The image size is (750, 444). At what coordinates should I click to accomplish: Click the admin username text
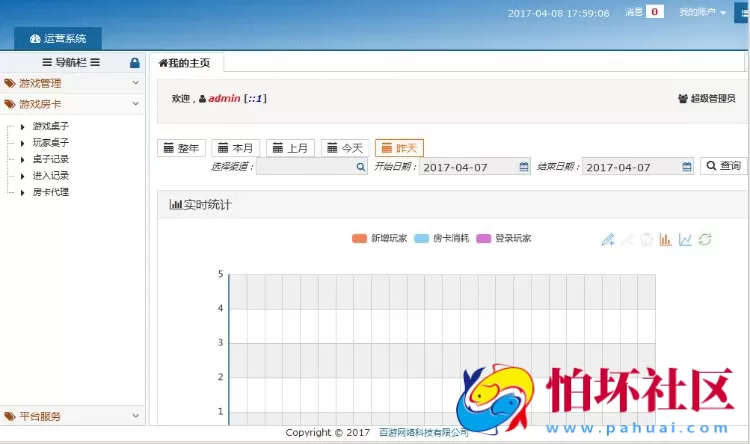(224, 99)
